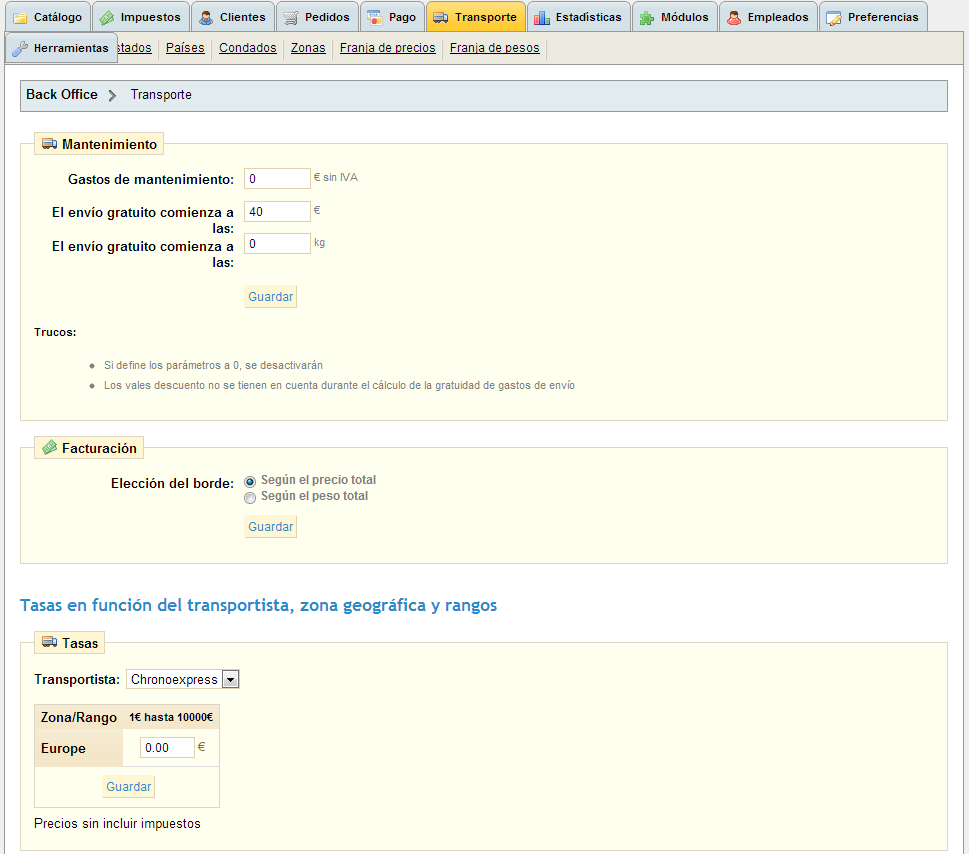Click the 1€ hasta 10000€ range header
Image resolution: width=969 pixels, height=854 pixels.
[171, 717]
